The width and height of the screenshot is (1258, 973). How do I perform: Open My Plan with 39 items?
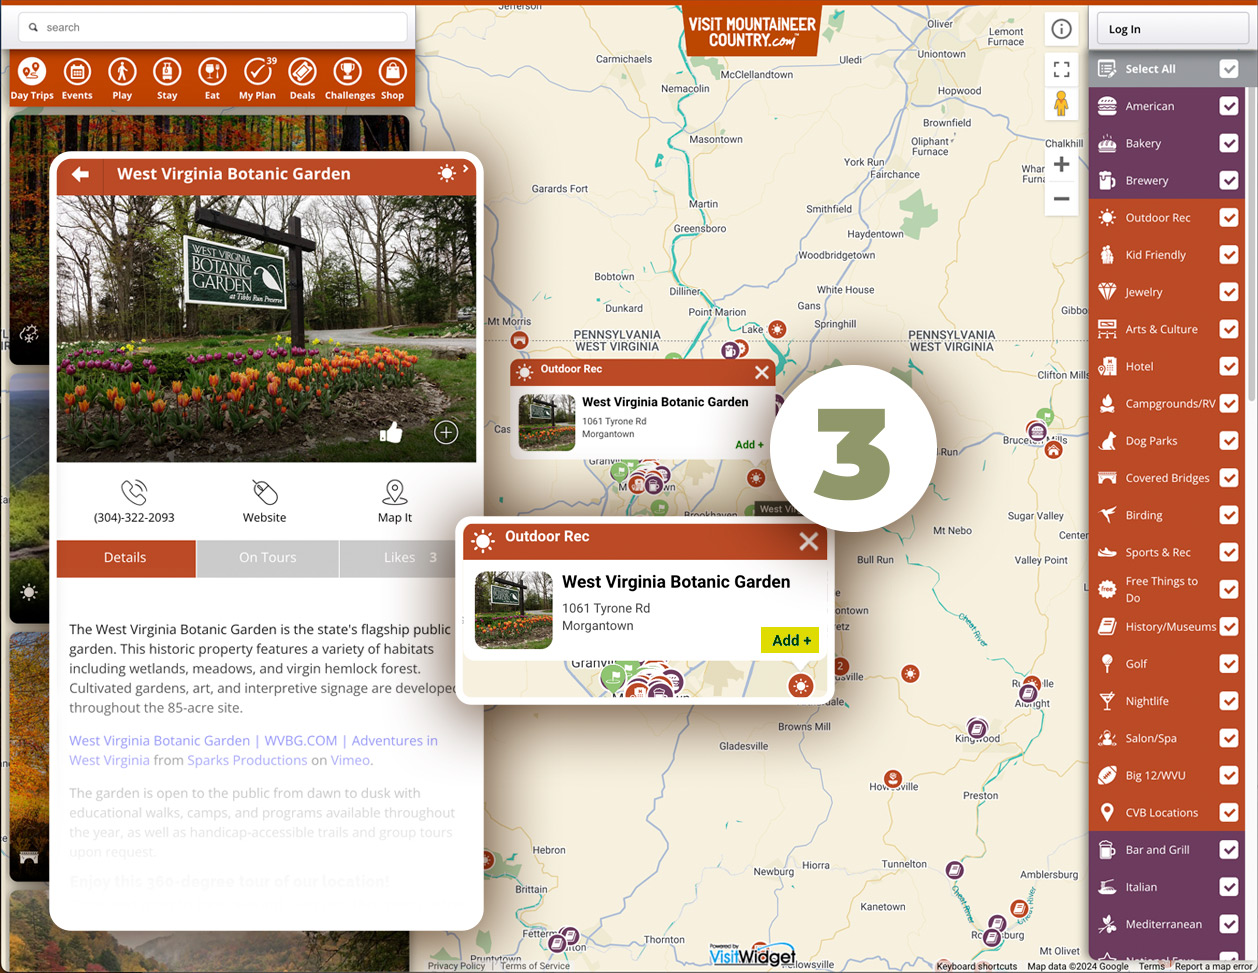[257, 79]
